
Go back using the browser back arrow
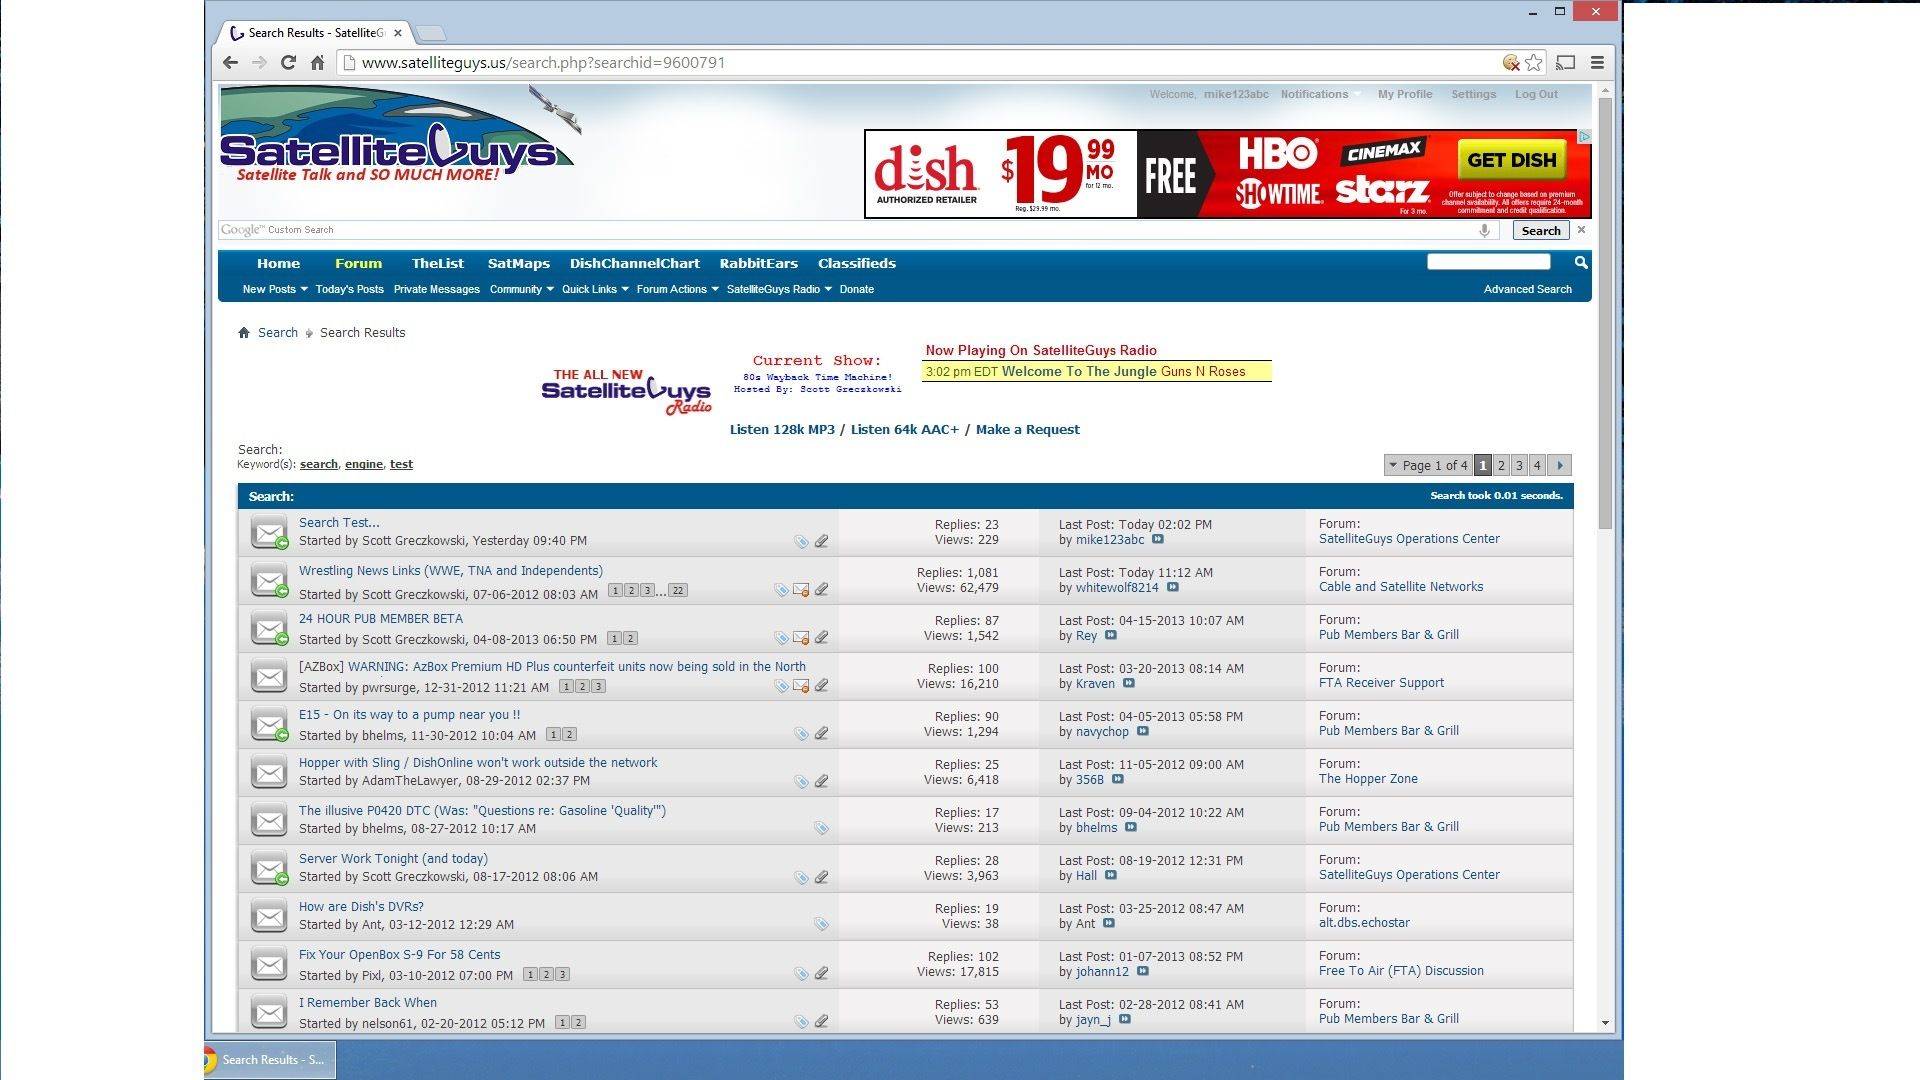231,62
